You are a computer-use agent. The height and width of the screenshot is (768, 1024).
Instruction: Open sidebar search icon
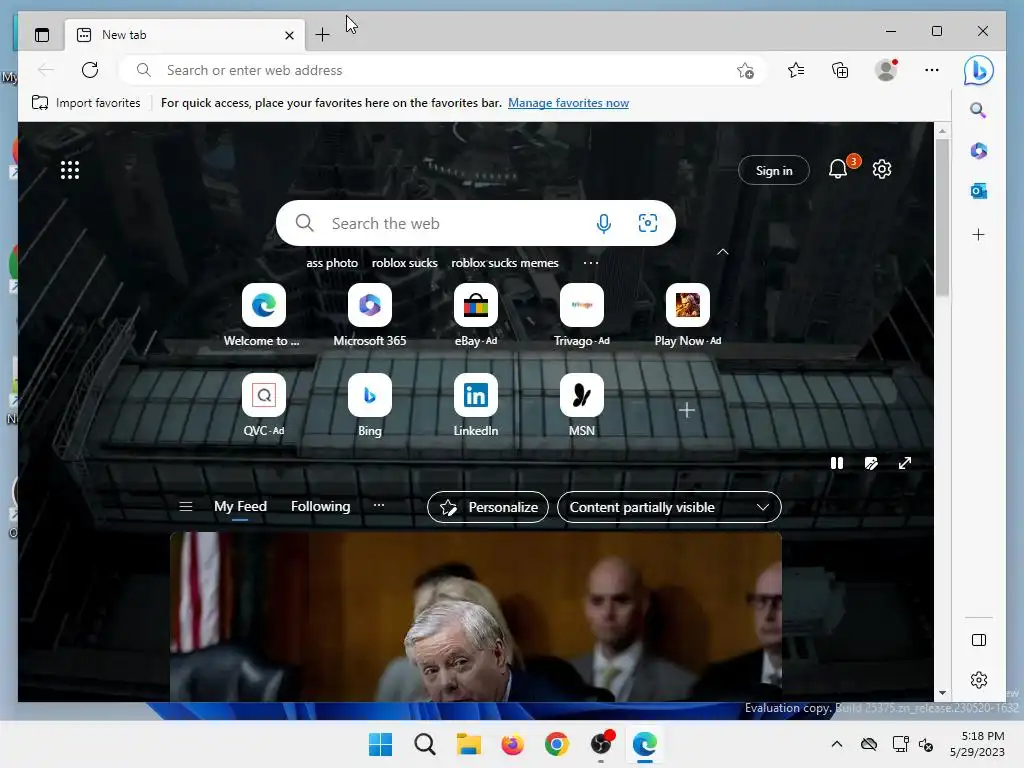click(978, 110)
